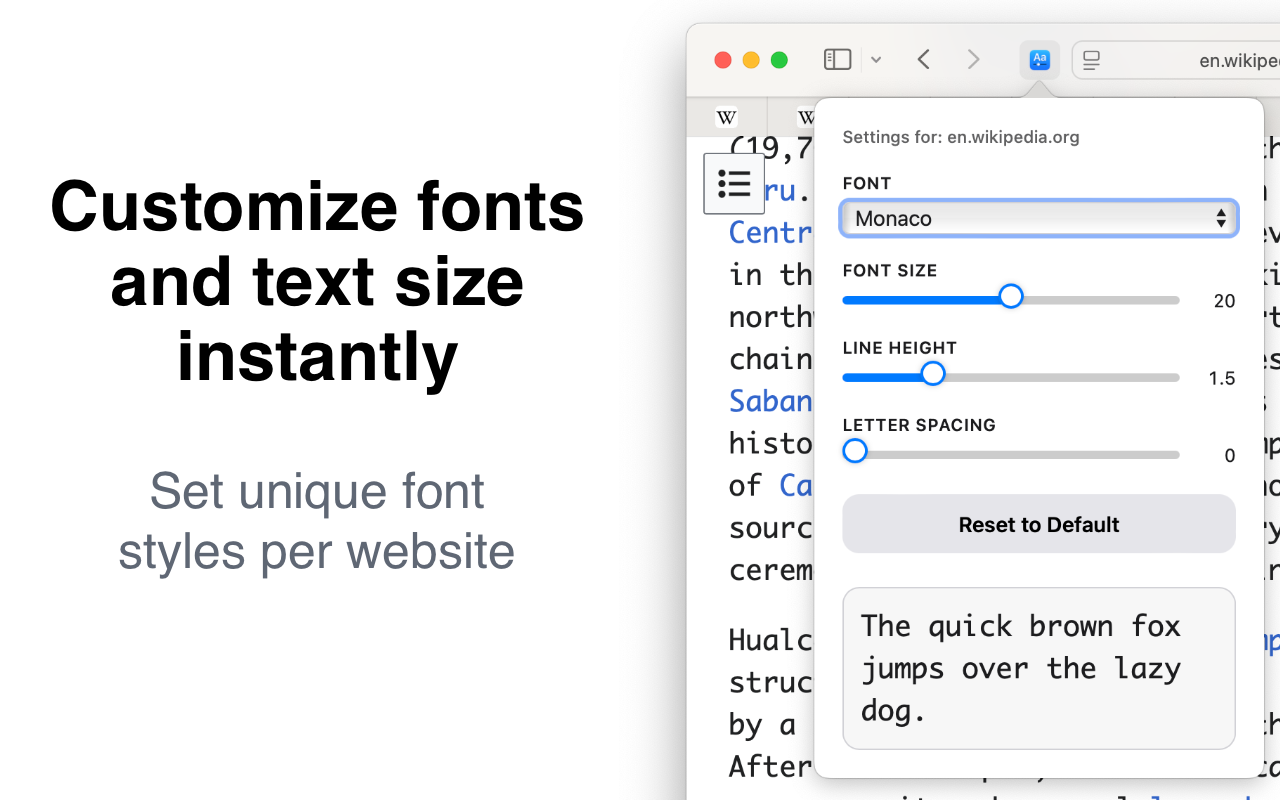Click the Aa font extension icon

coord(1040,60)
